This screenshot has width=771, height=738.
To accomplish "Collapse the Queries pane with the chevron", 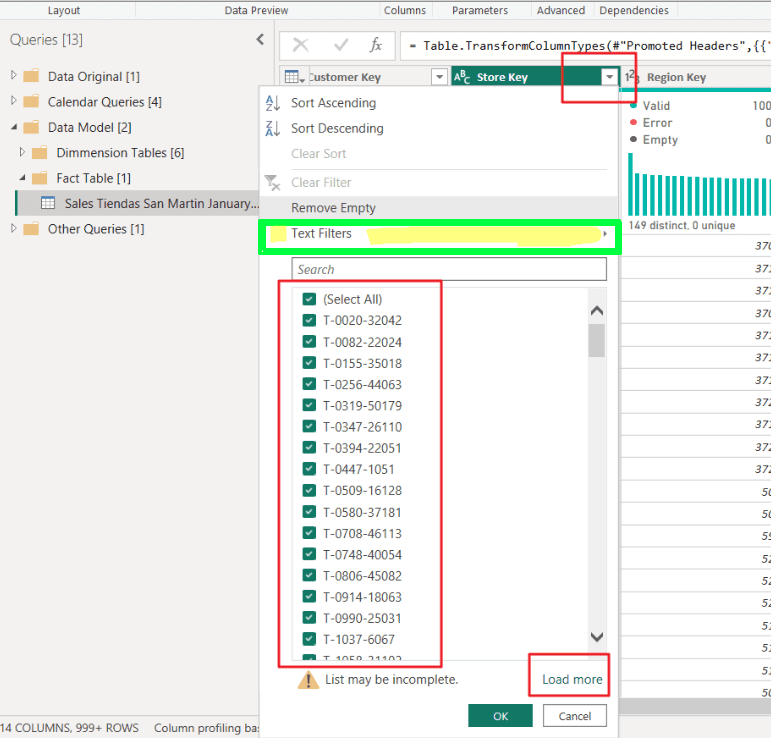I will coord(260,40).
